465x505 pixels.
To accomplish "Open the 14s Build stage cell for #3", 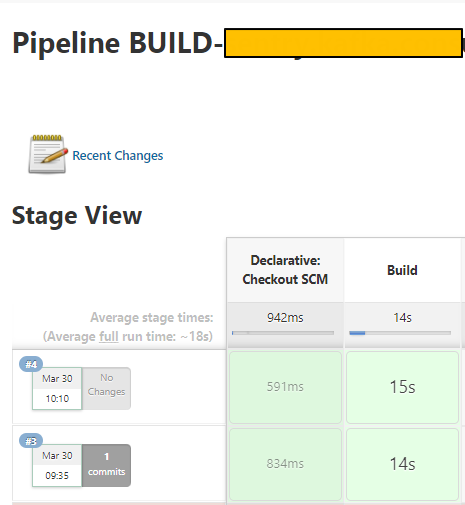I will pyautogui.click(x=402, y=464).
